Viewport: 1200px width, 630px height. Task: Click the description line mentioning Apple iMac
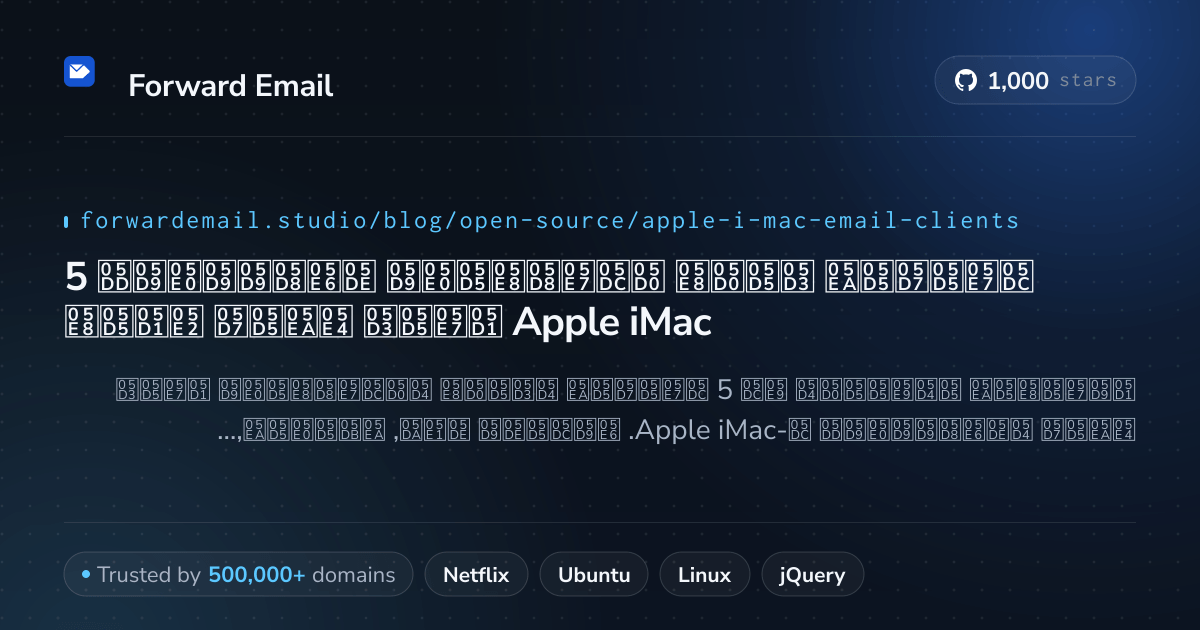pos(677,433)
